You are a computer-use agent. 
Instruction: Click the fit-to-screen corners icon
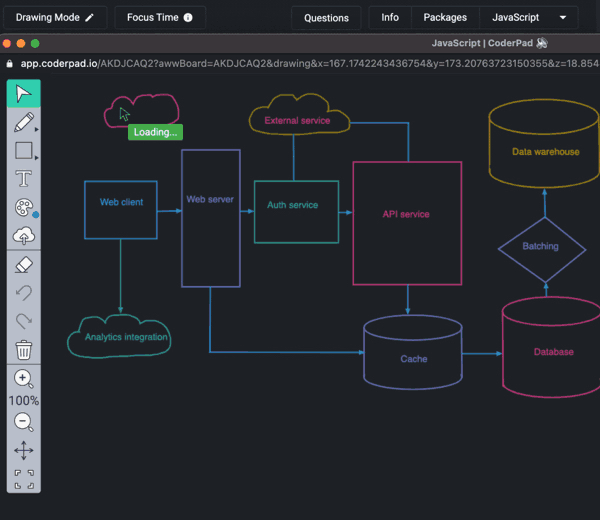(24, 478)
